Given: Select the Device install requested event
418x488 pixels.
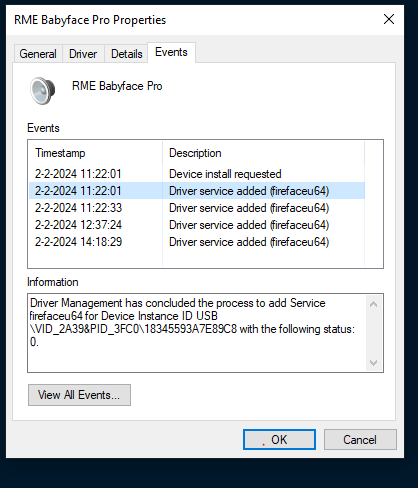Looking at the screenshot, I should pyautogui.click(x=197, y=174).
